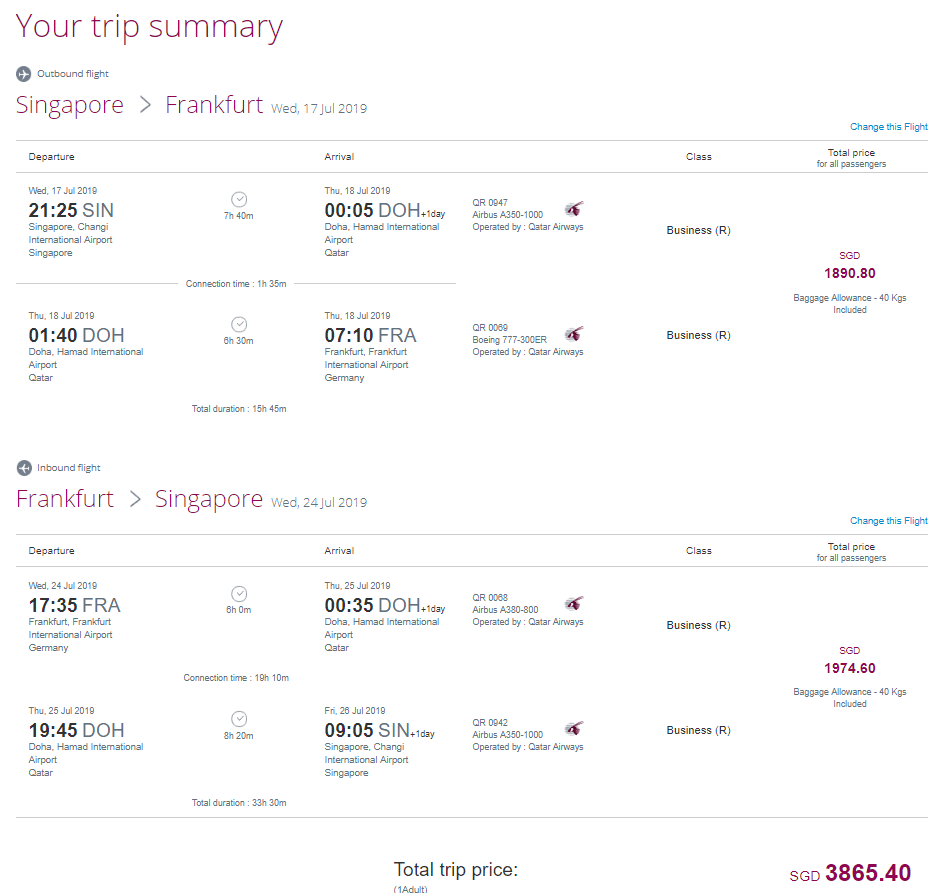Click the airline logo next to QR 0942
939x893 pixels.
(572, 730)
